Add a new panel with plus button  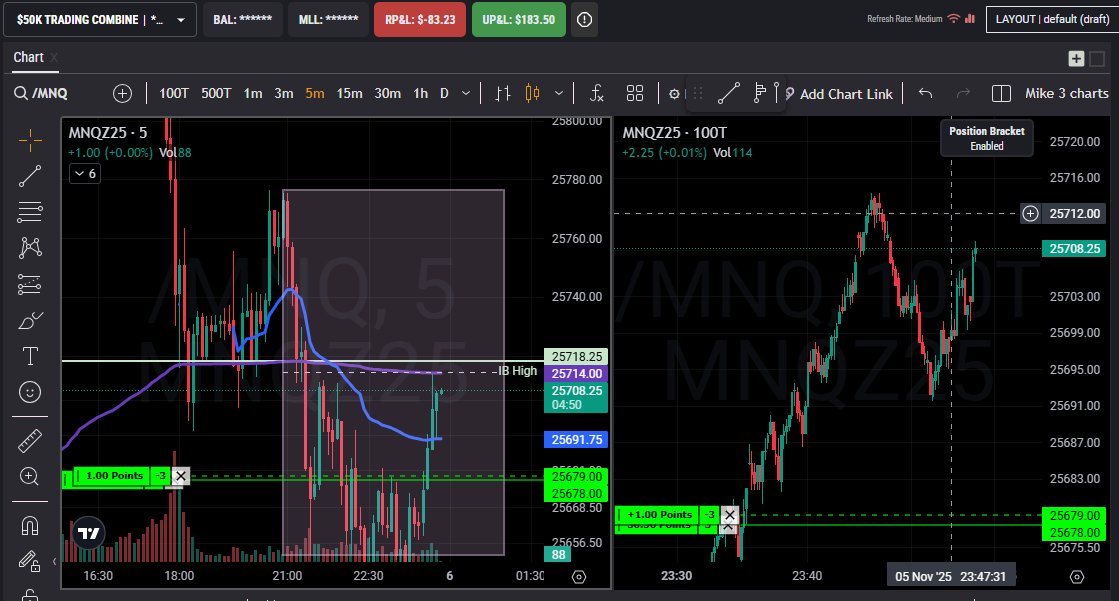click(x=1076, y=59)
